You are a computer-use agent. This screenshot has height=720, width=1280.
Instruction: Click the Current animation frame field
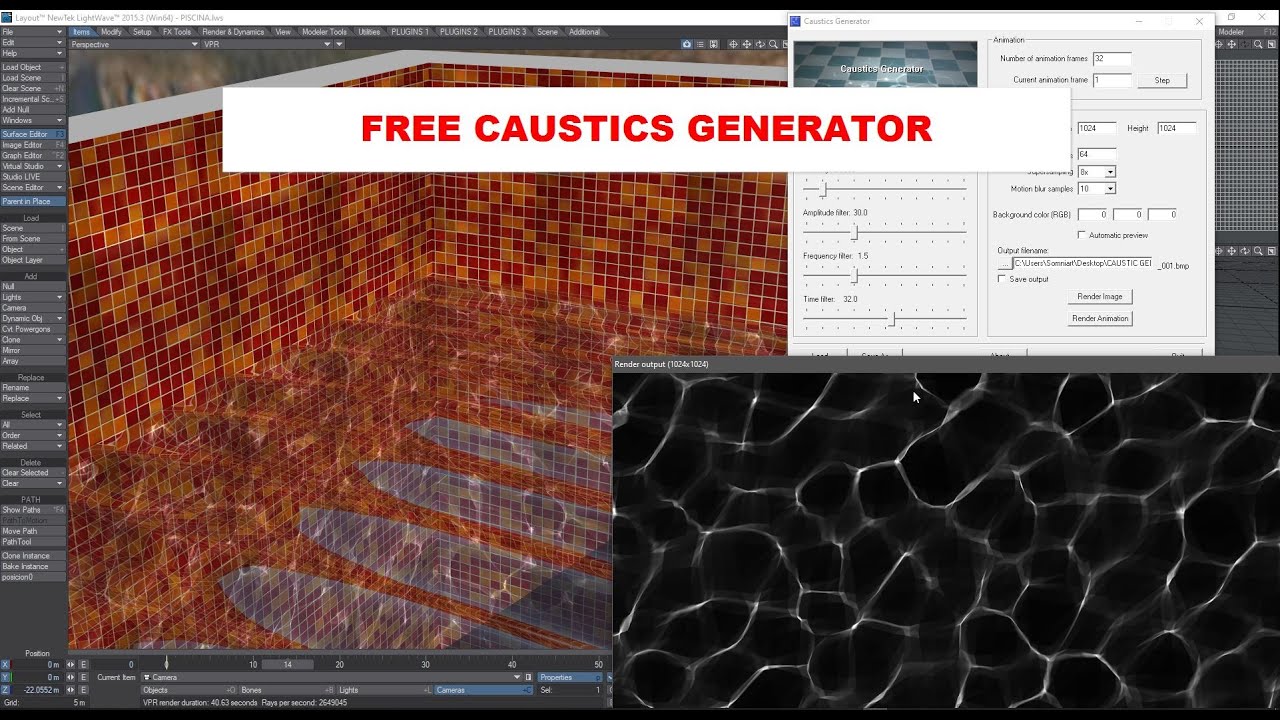pyautogui.click(x=1112, y=80)
